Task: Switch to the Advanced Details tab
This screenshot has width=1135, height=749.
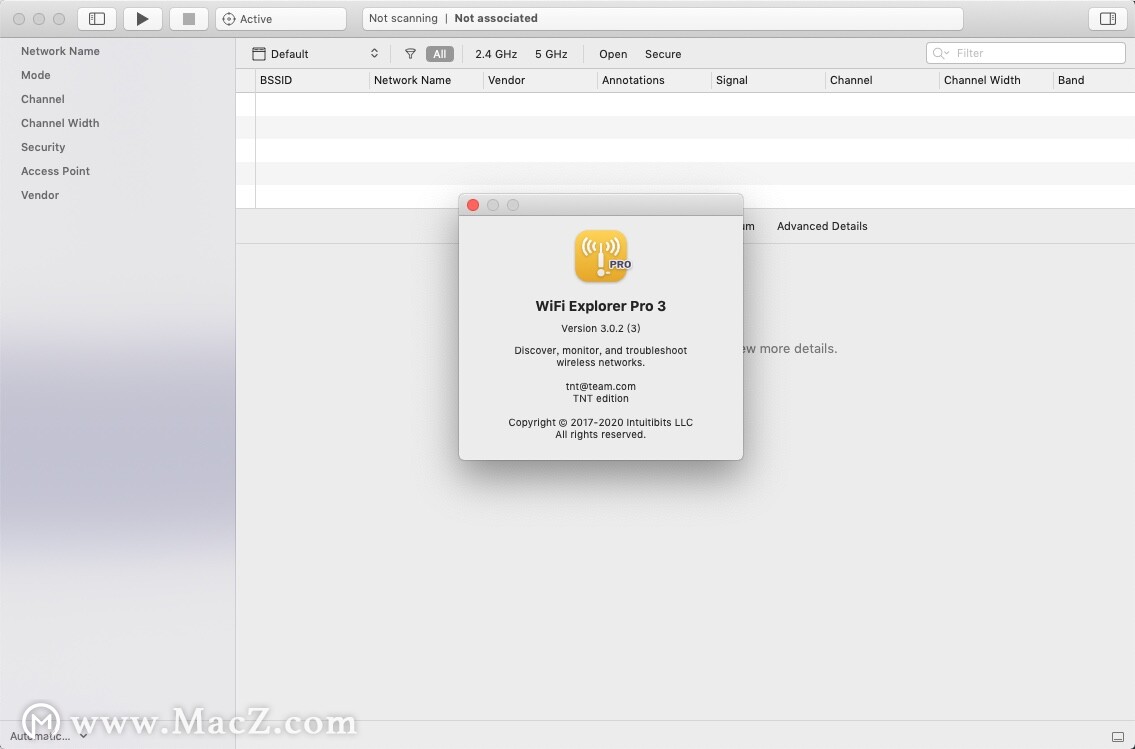Action: click(822, 226)
